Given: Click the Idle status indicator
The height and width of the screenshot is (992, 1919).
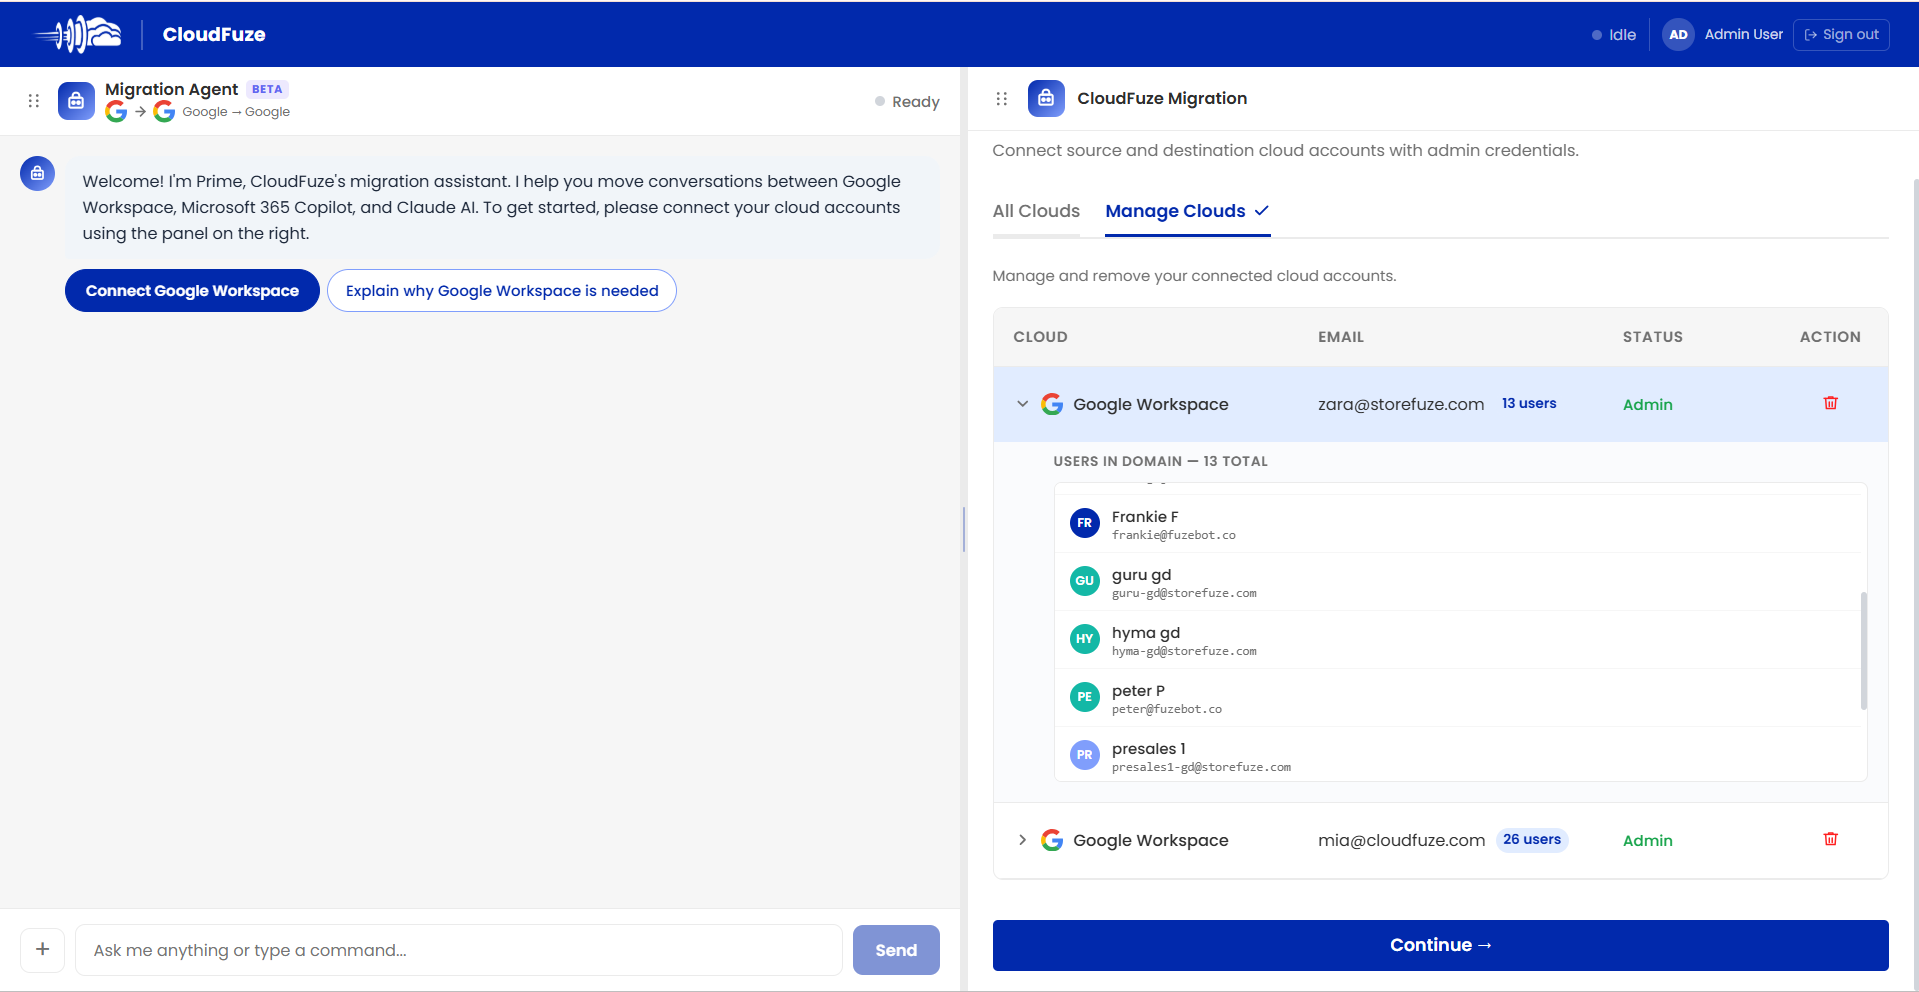Looking at the screenshot, I should click(1614, 35).
